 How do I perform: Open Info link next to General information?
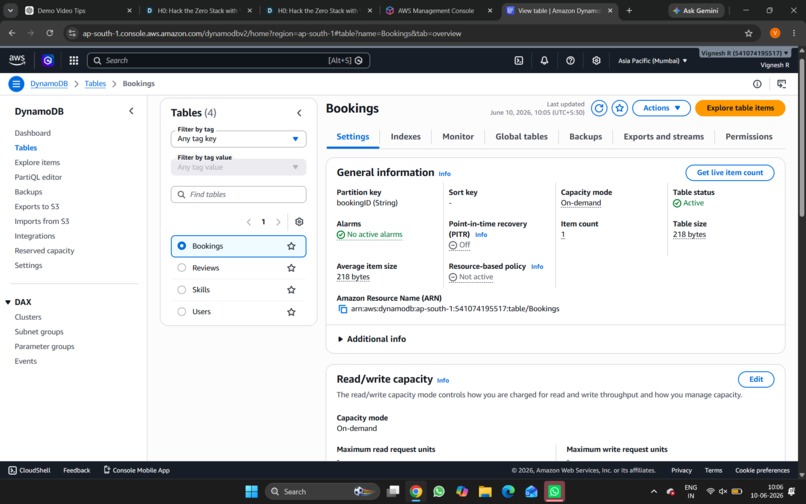[x=445, y=174]
